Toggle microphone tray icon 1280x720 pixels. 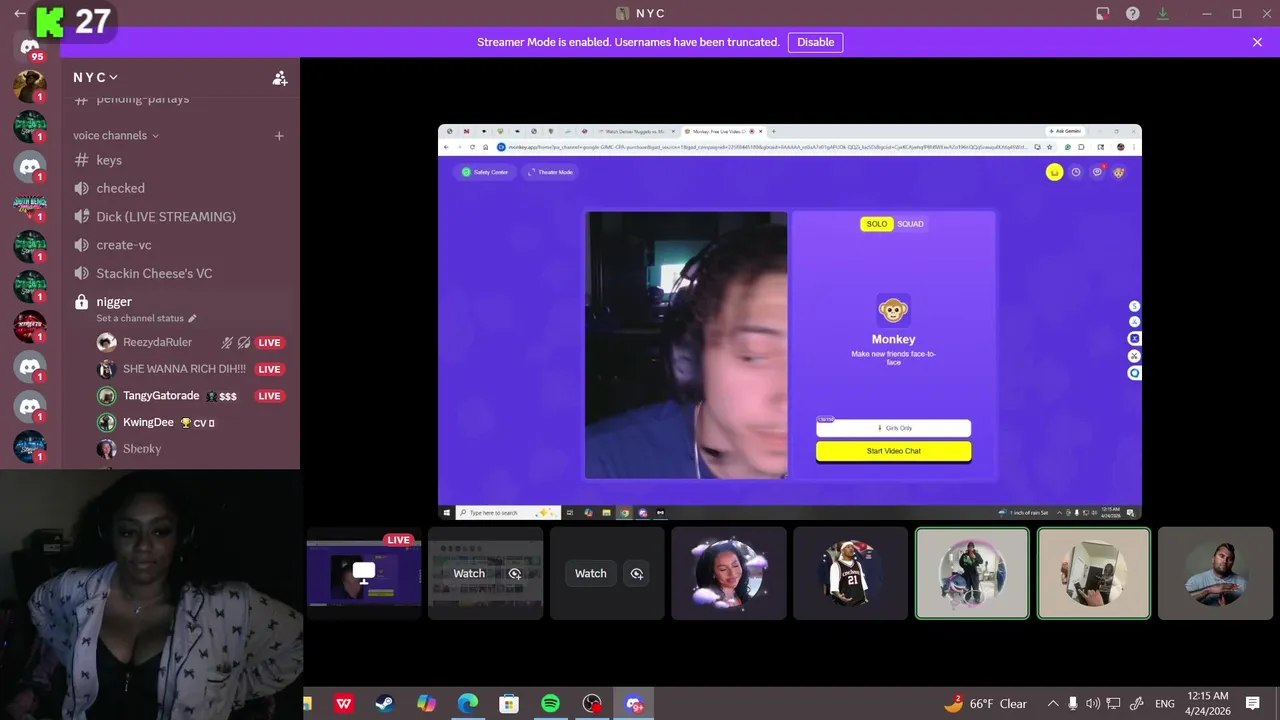click(1072, 704)
